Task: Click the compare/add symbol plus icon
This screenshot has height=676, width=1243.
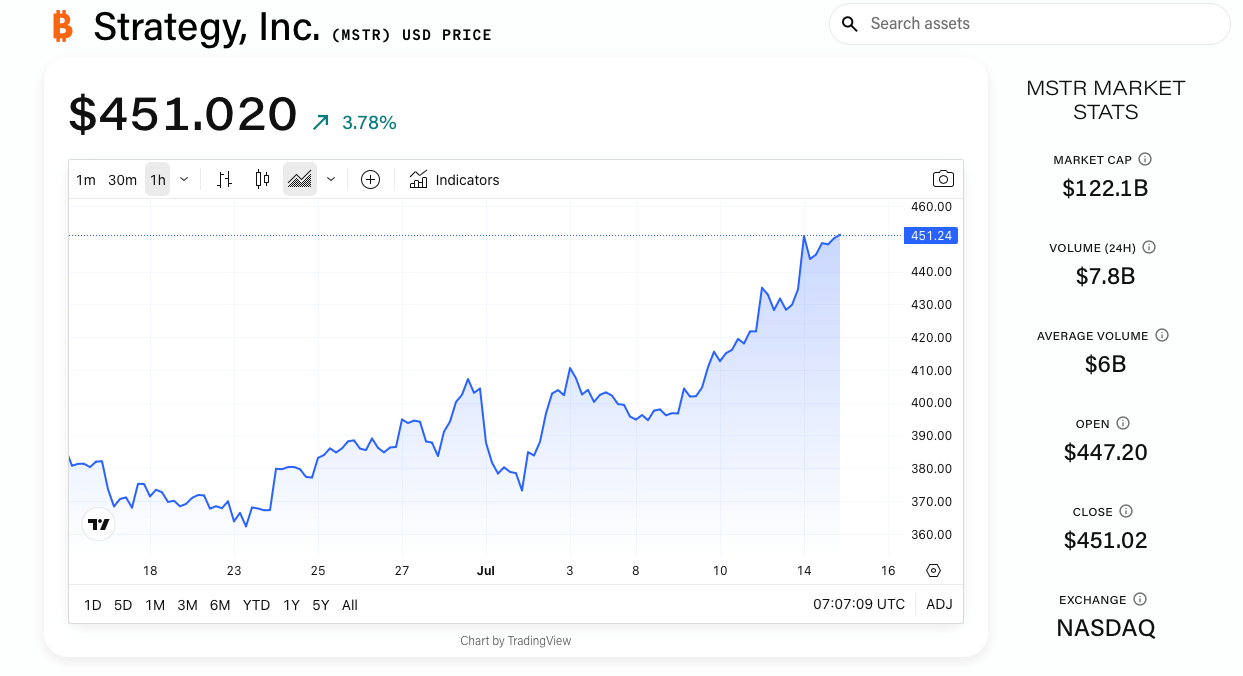Action: coord(370,180)
